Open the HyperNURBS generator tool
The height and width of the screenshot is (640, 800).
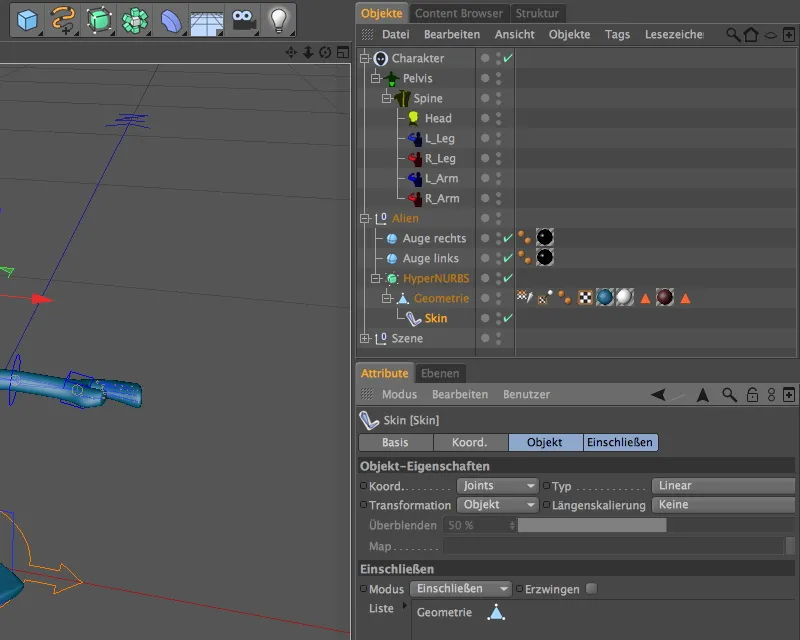click(x=99, y=20)
